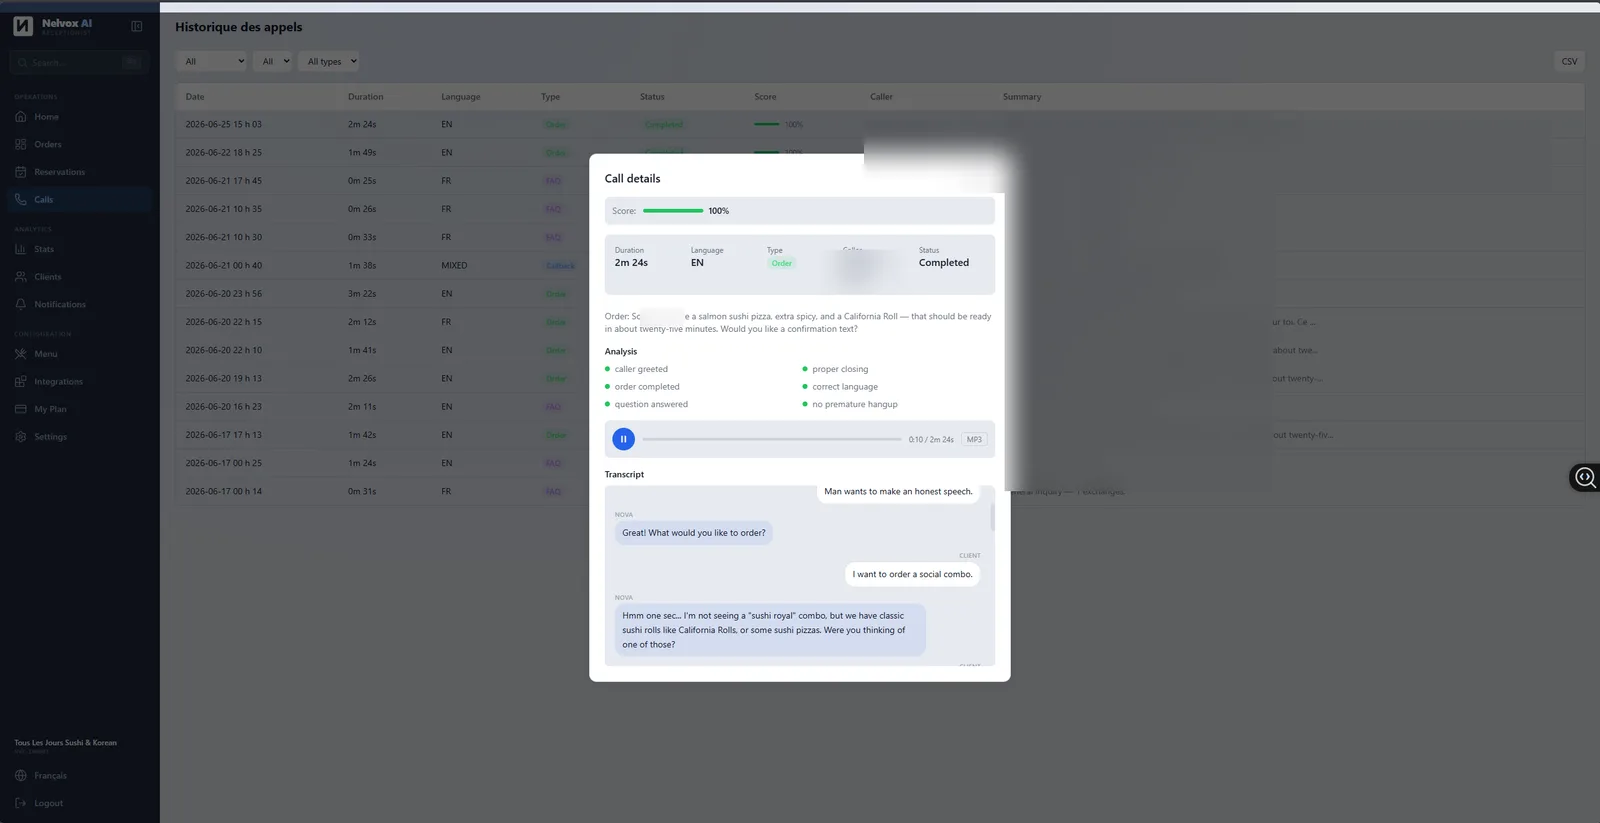The height and width of the screenshot is (823, 1600).
Task: Open Clients icon in sidebar
Action: (21, 277)
